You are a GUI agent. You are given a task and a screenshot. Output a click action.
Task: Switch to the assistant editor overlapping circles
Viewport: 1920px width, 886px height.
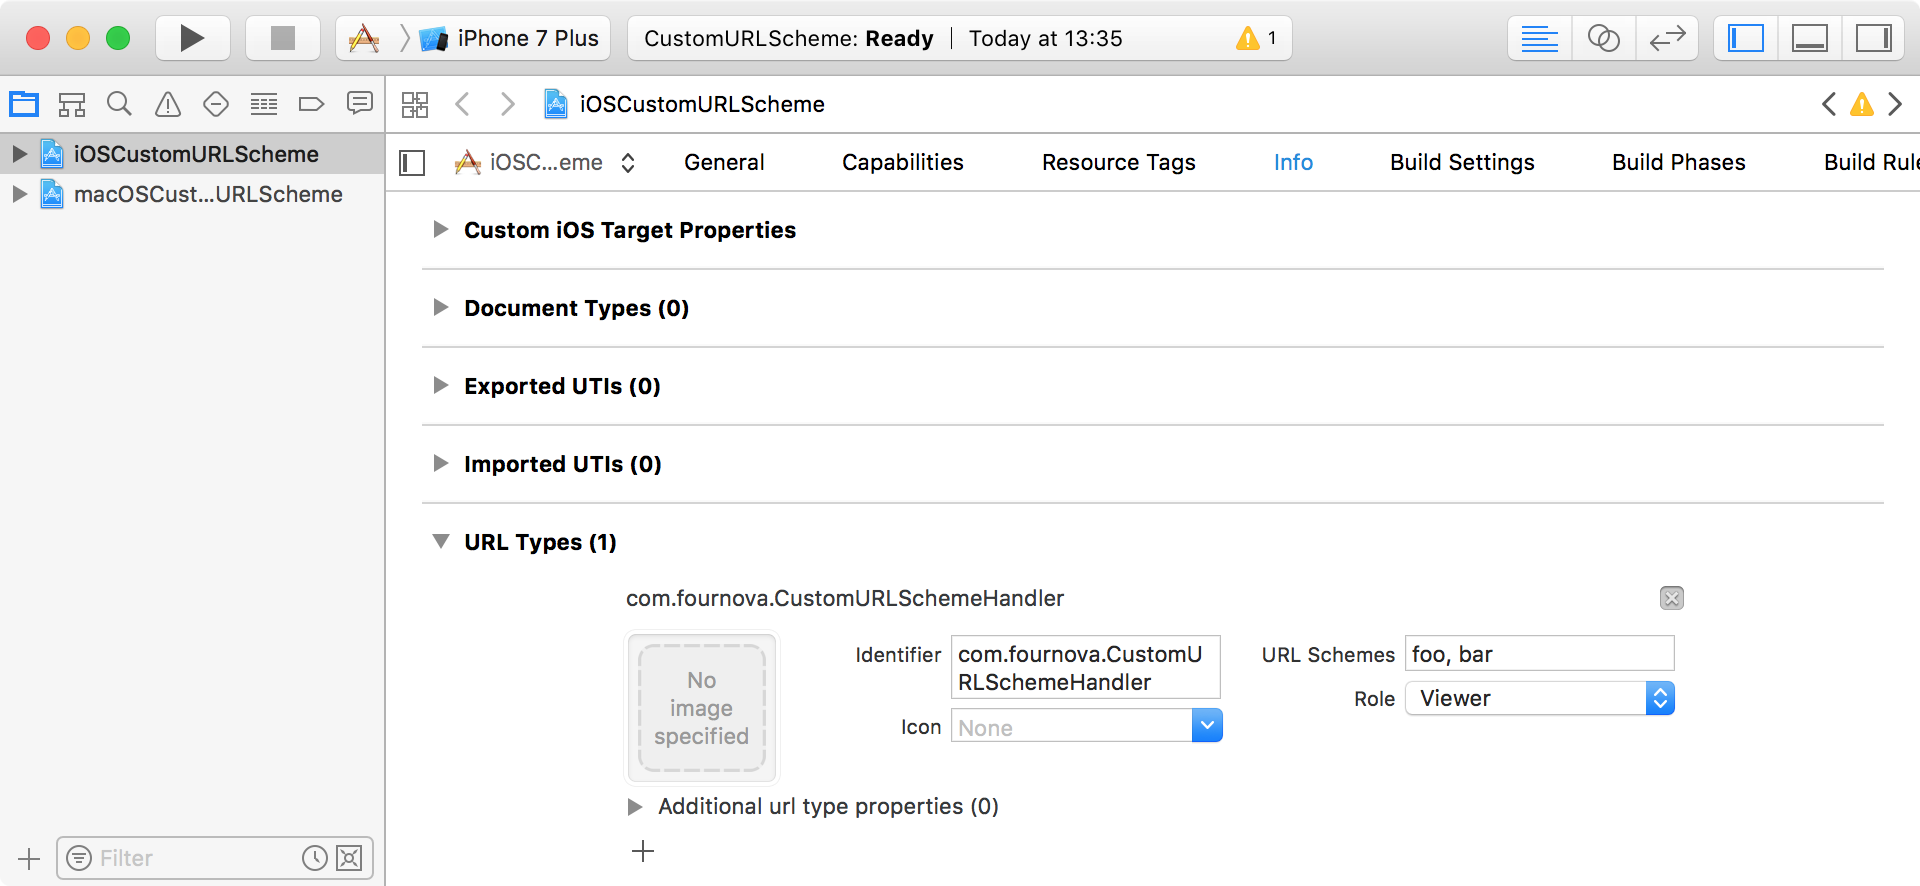click(x=1604, y=38)
